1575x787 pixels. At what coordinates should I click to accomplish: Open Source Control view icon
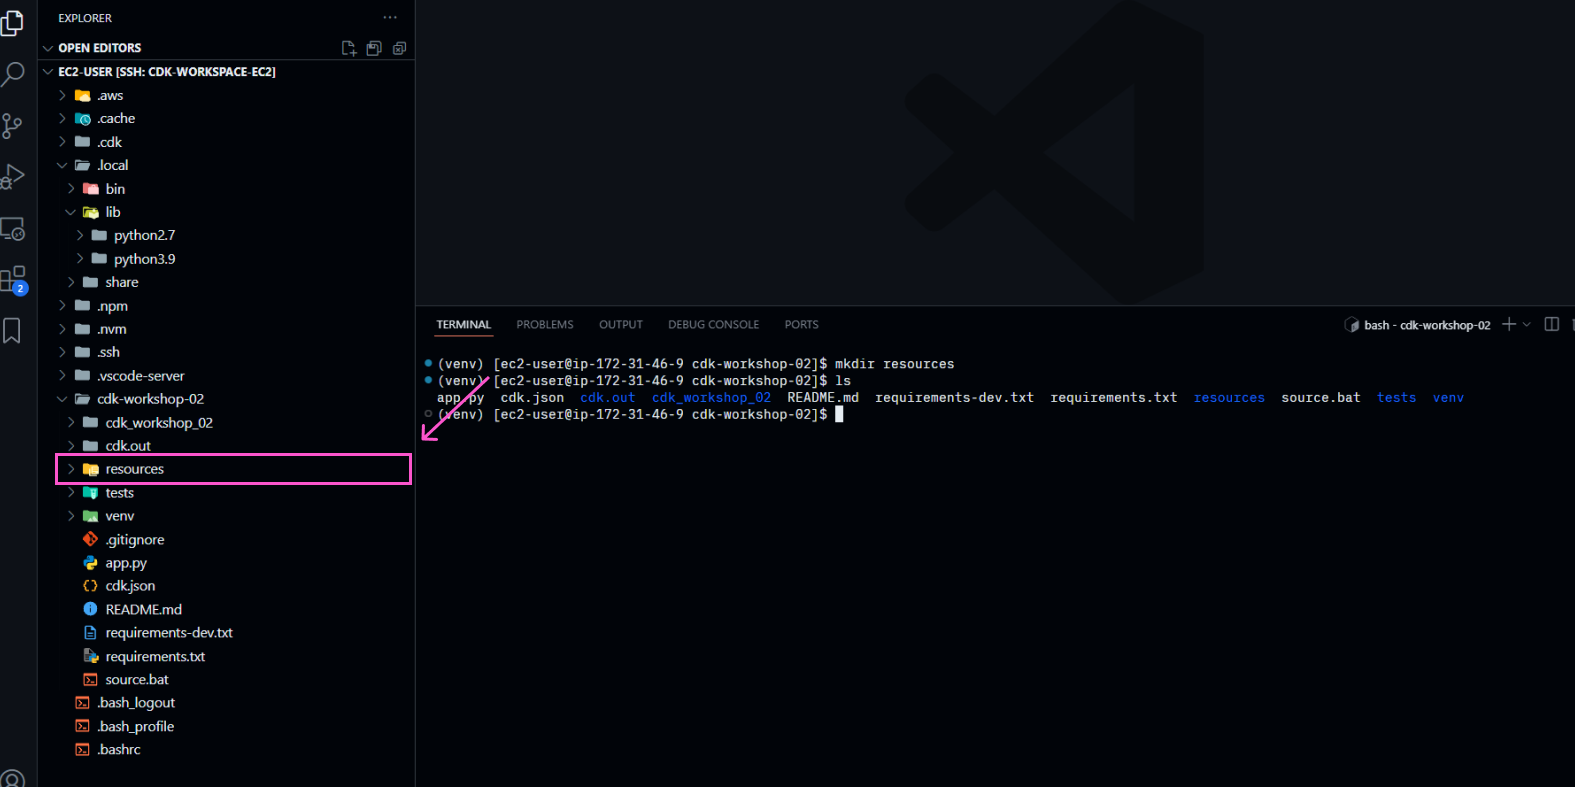click(12, 126)
